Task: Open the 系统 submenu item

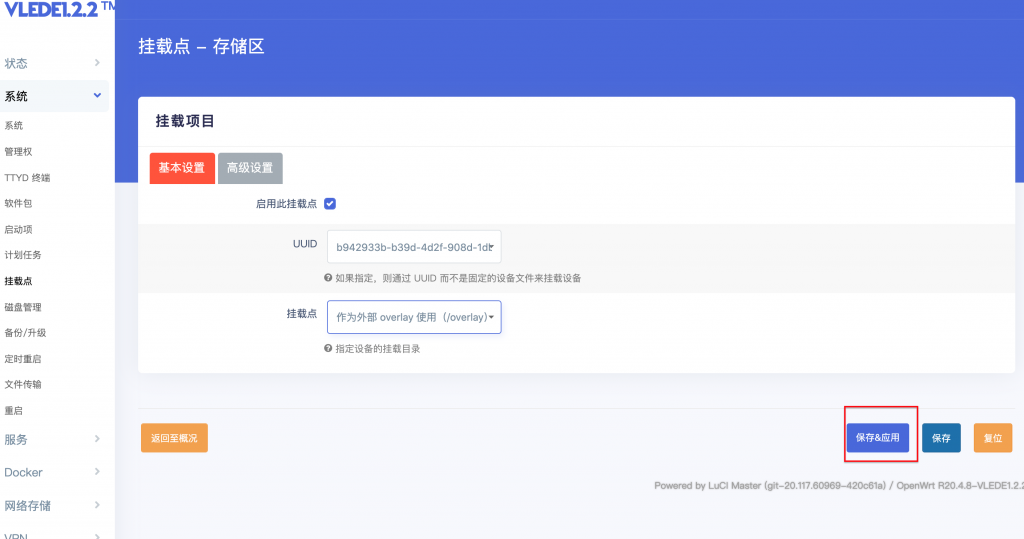Action: 14,125
